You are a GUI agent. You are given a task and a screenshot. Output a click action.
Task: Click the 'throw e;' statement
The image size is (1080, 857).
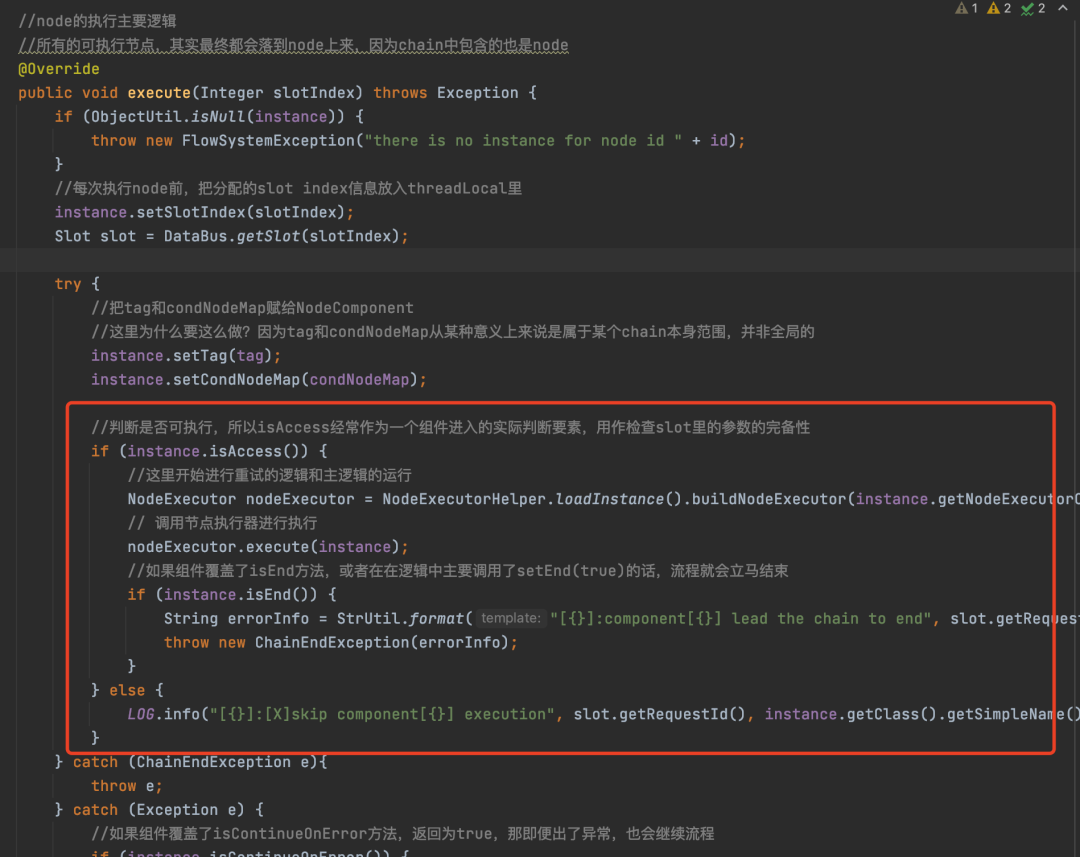click(x=127, y=786)
